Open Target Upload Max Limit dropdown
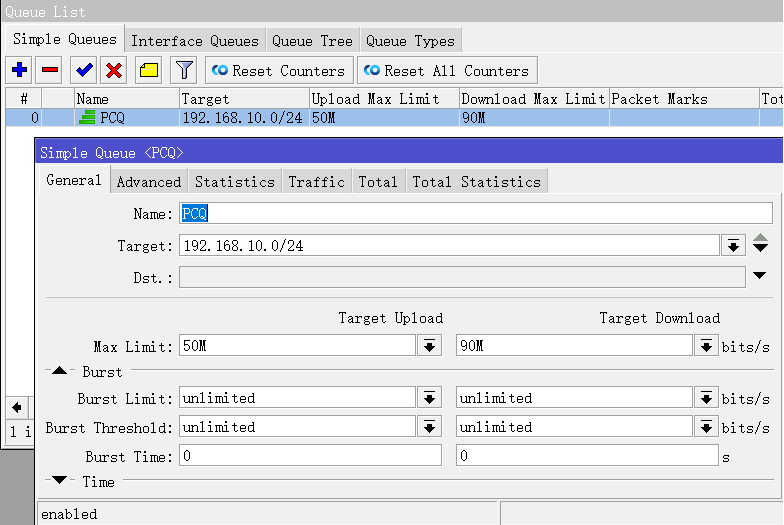Viewport: 784px width, 525px height. click(x=429, y=346)
